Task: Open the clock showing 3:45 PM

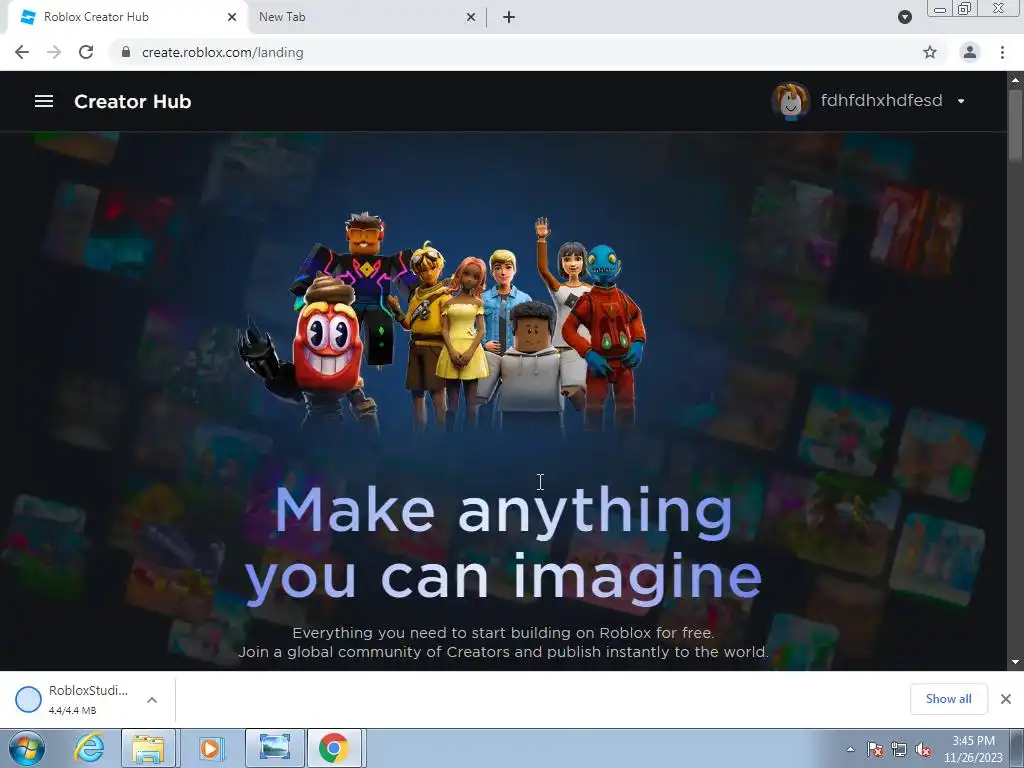Action: [x=973, y=749]
